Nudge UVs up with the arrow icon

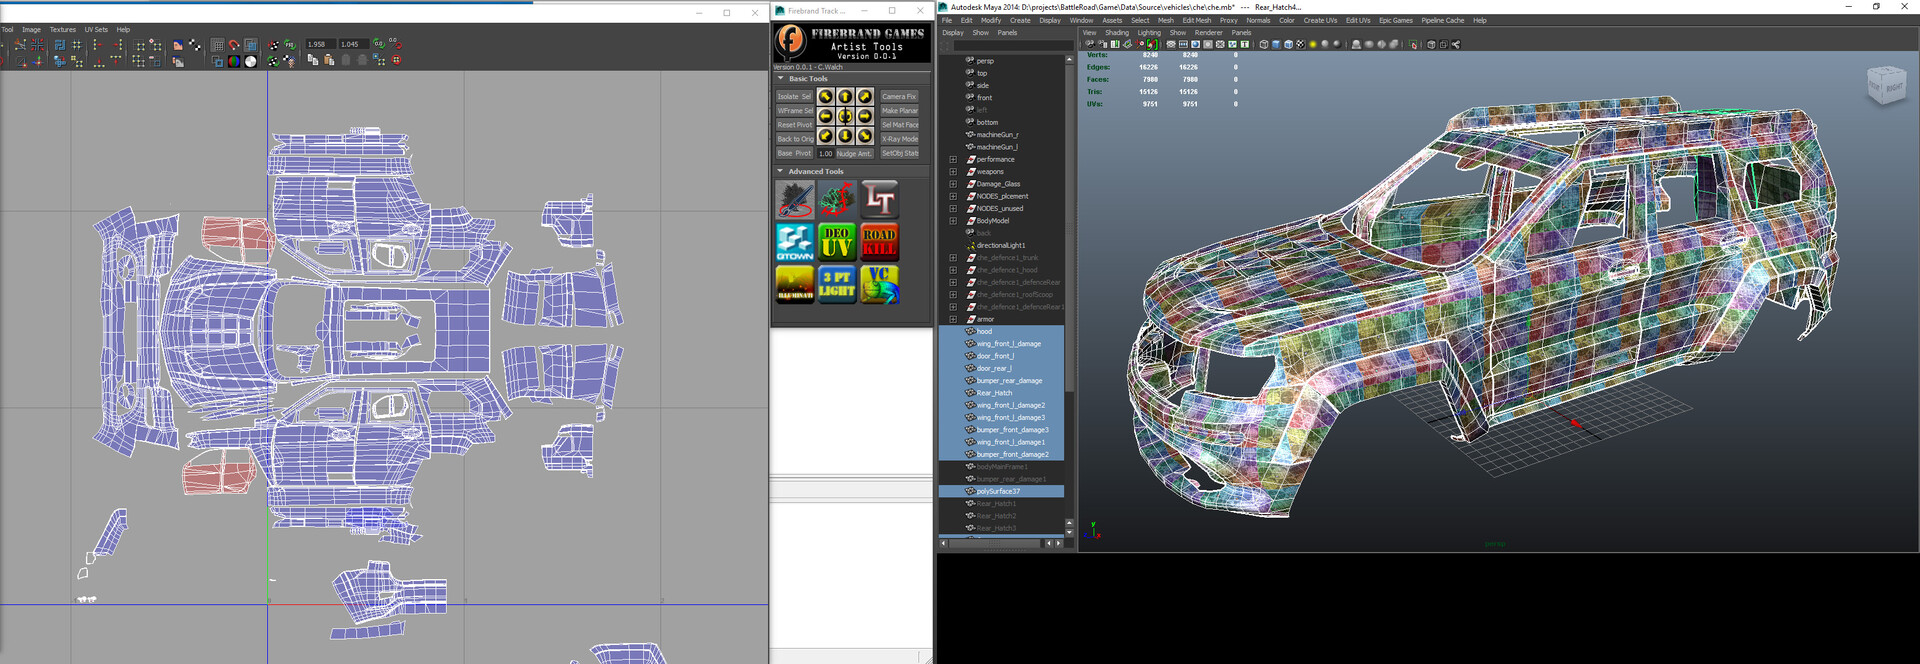(845, 97)
